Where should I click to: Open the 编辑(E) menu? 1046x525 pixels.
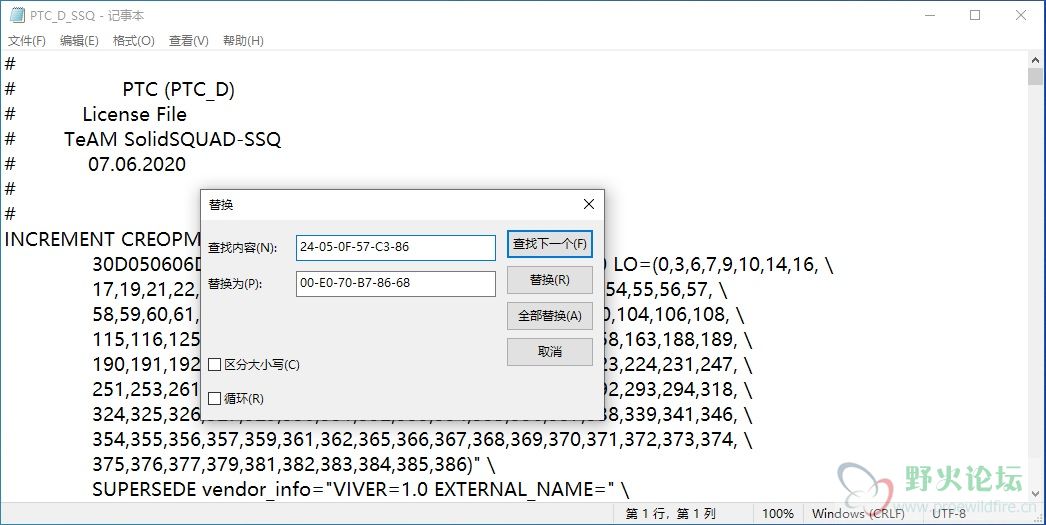(79, 41)
